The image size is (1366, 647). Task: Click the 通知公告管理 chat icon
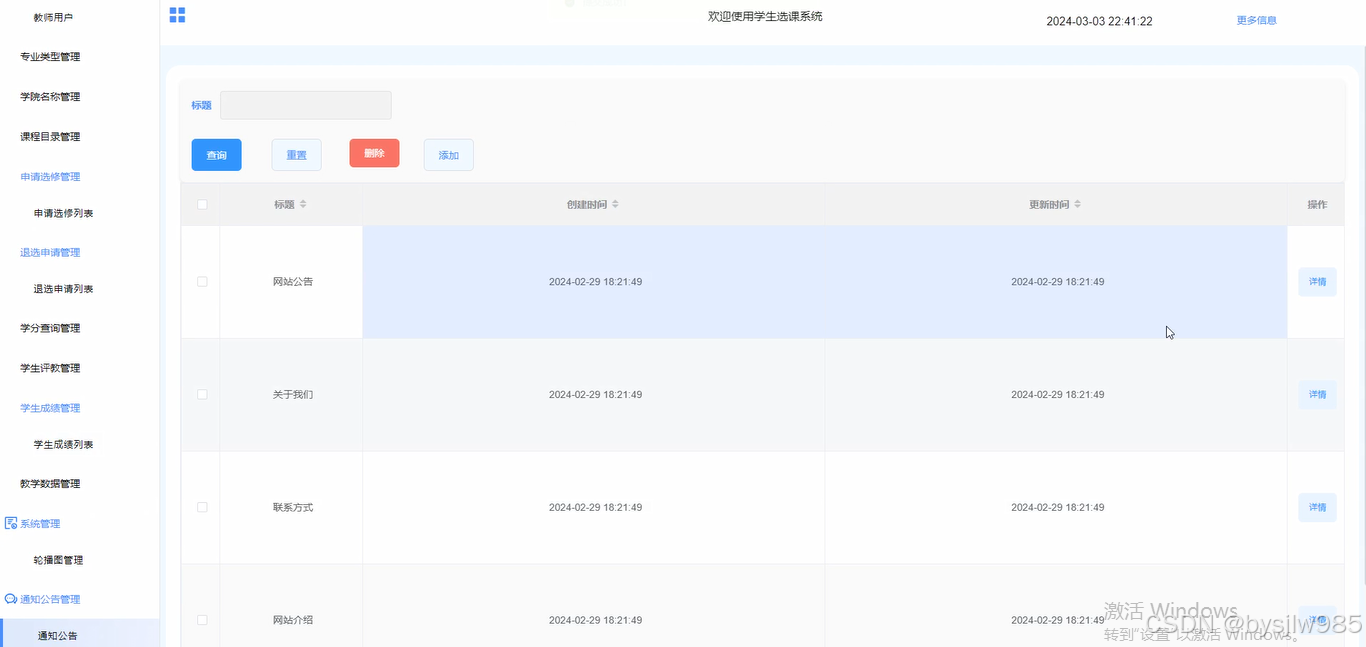[11, 599]
